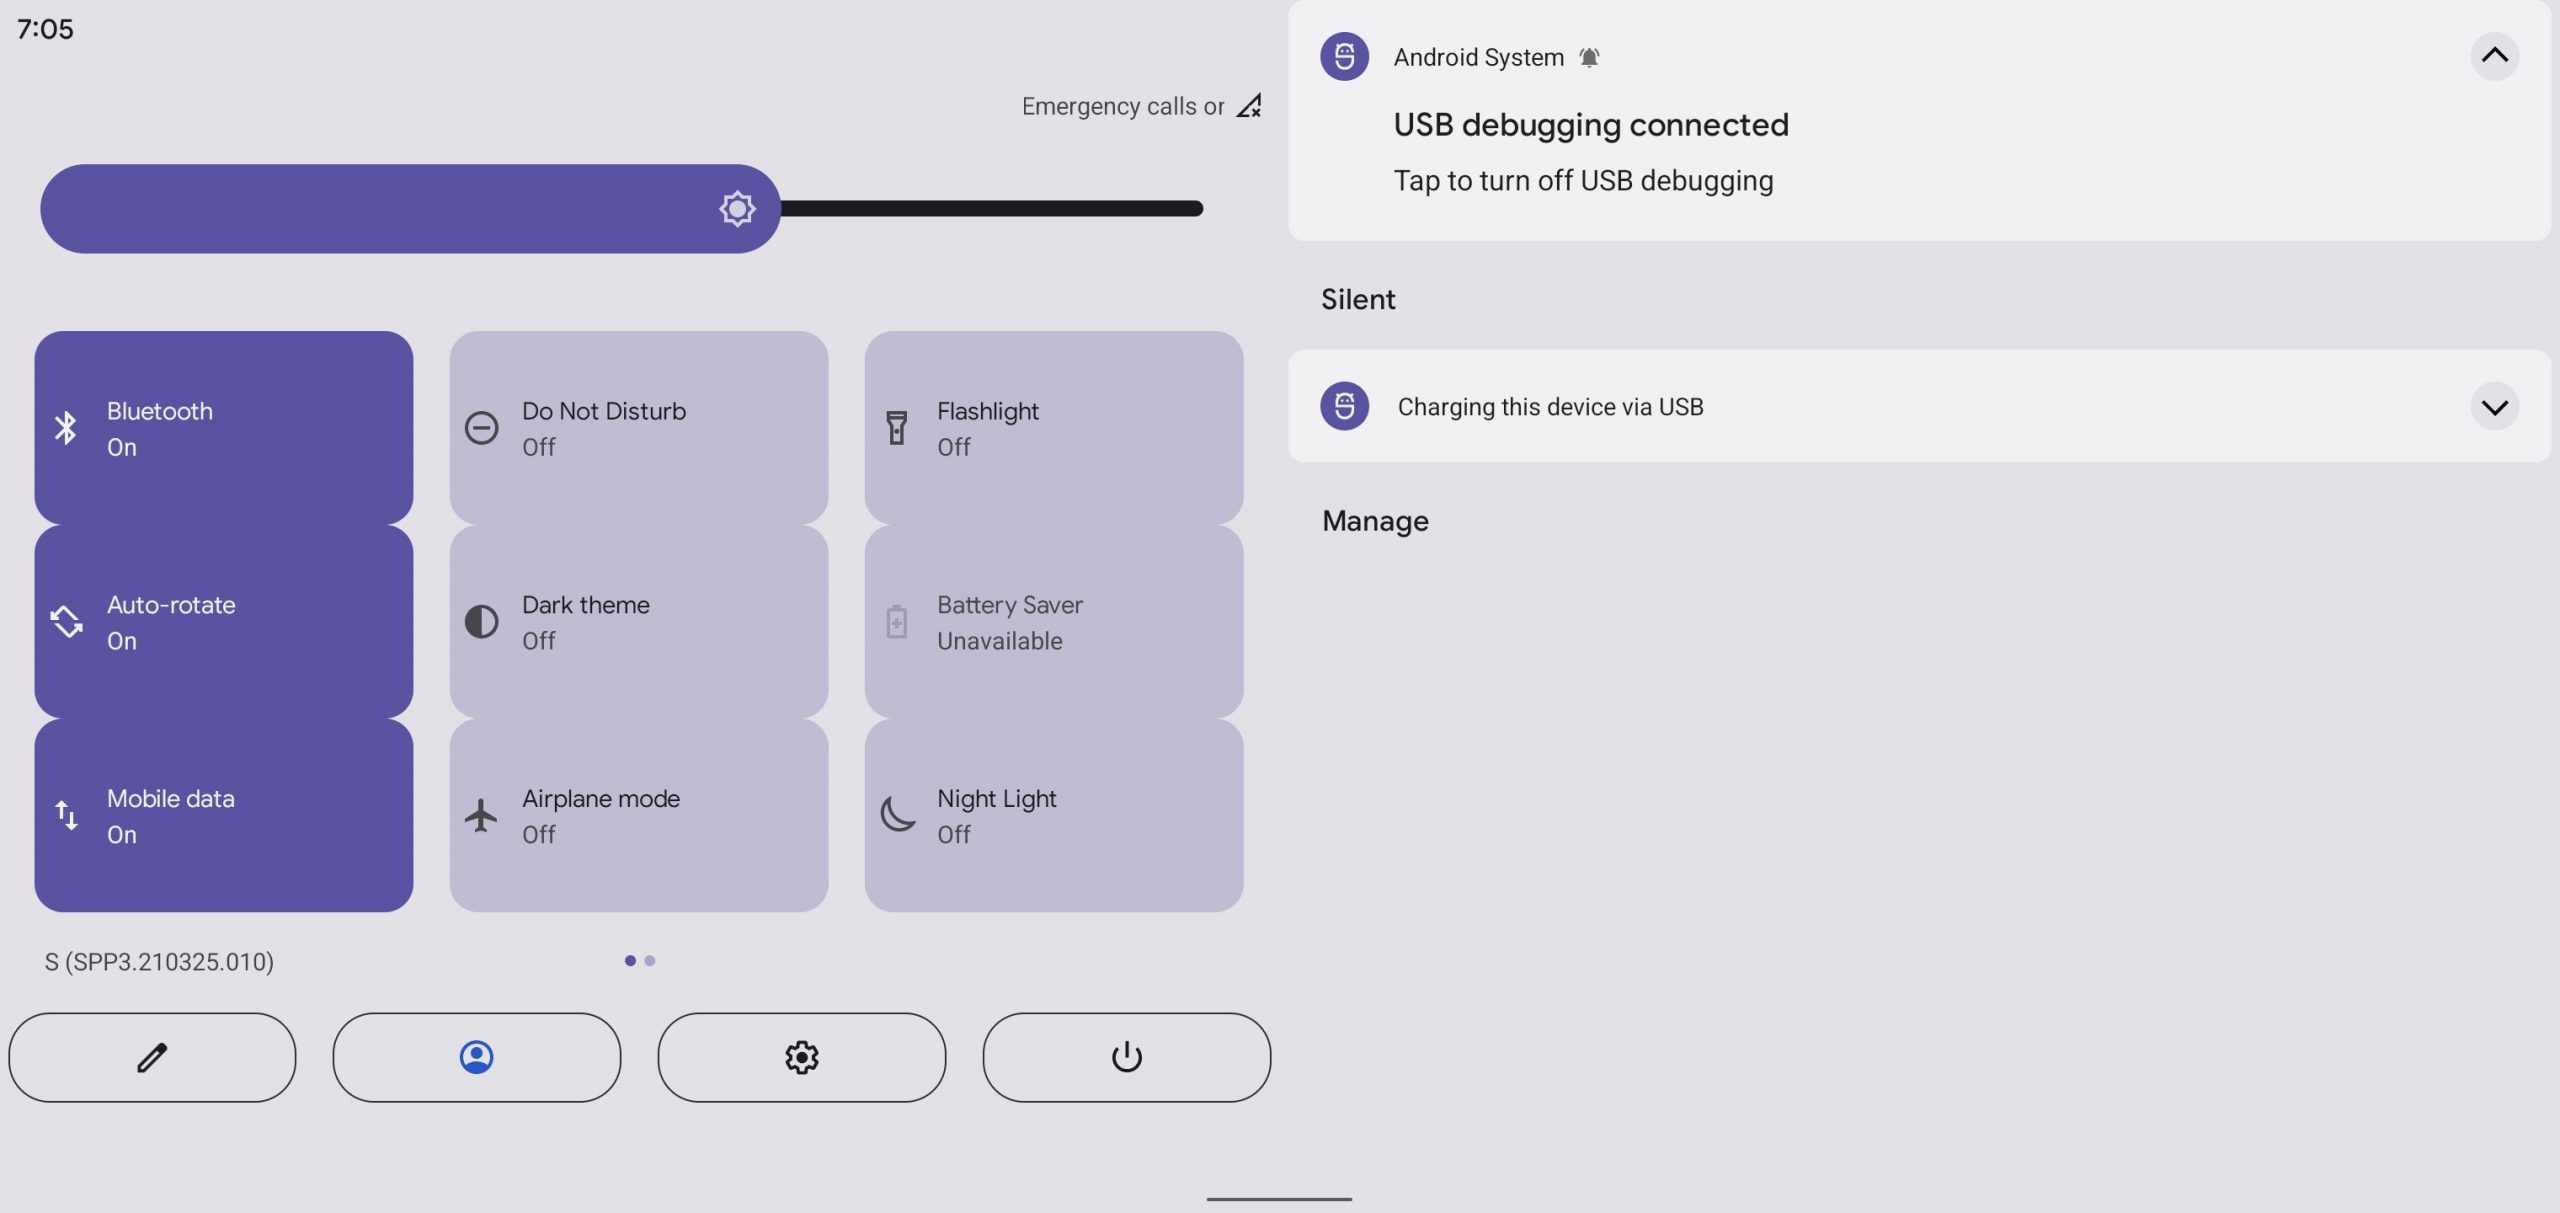Disable the Auto-rotate tile
2560x1213 pixels.
point(224,622)
